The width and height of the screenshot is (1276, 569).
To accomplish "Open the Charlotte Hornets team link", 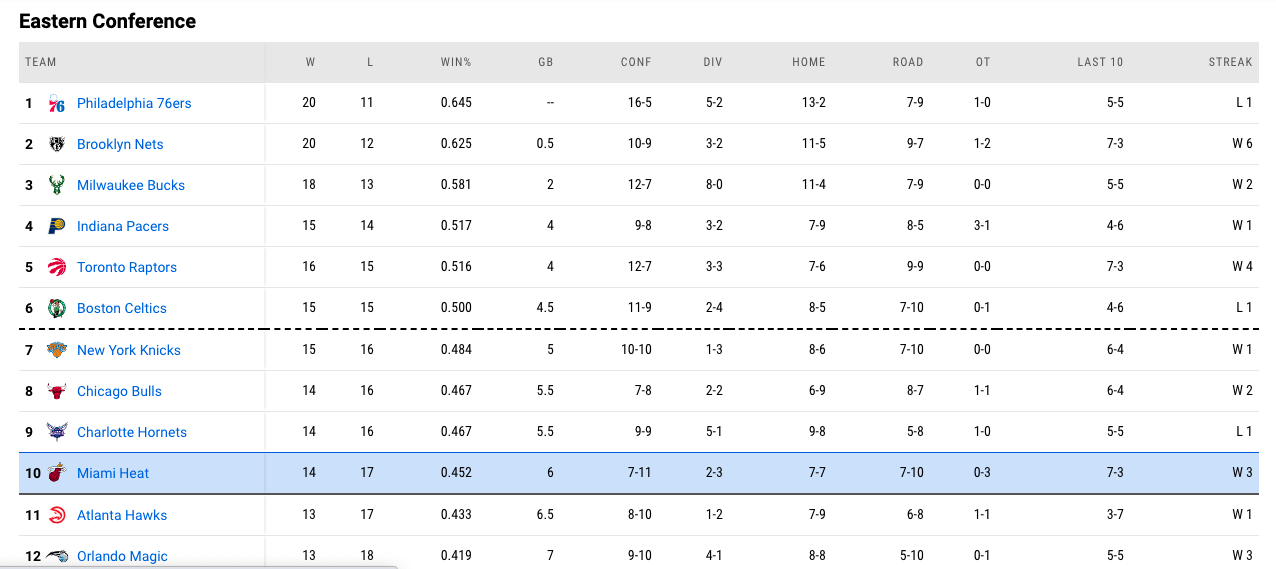I will click(x=132, y=432).
